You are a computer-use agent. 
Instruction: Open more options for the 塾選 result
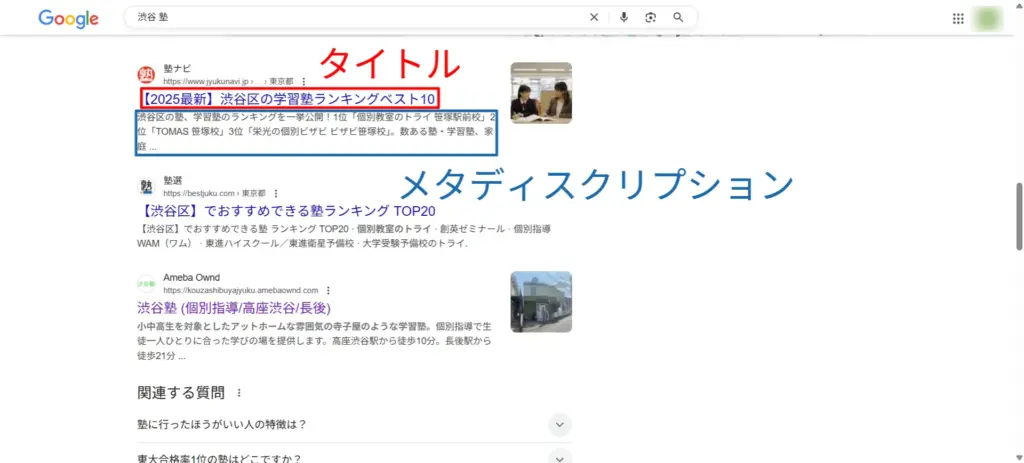pos(276,194)
